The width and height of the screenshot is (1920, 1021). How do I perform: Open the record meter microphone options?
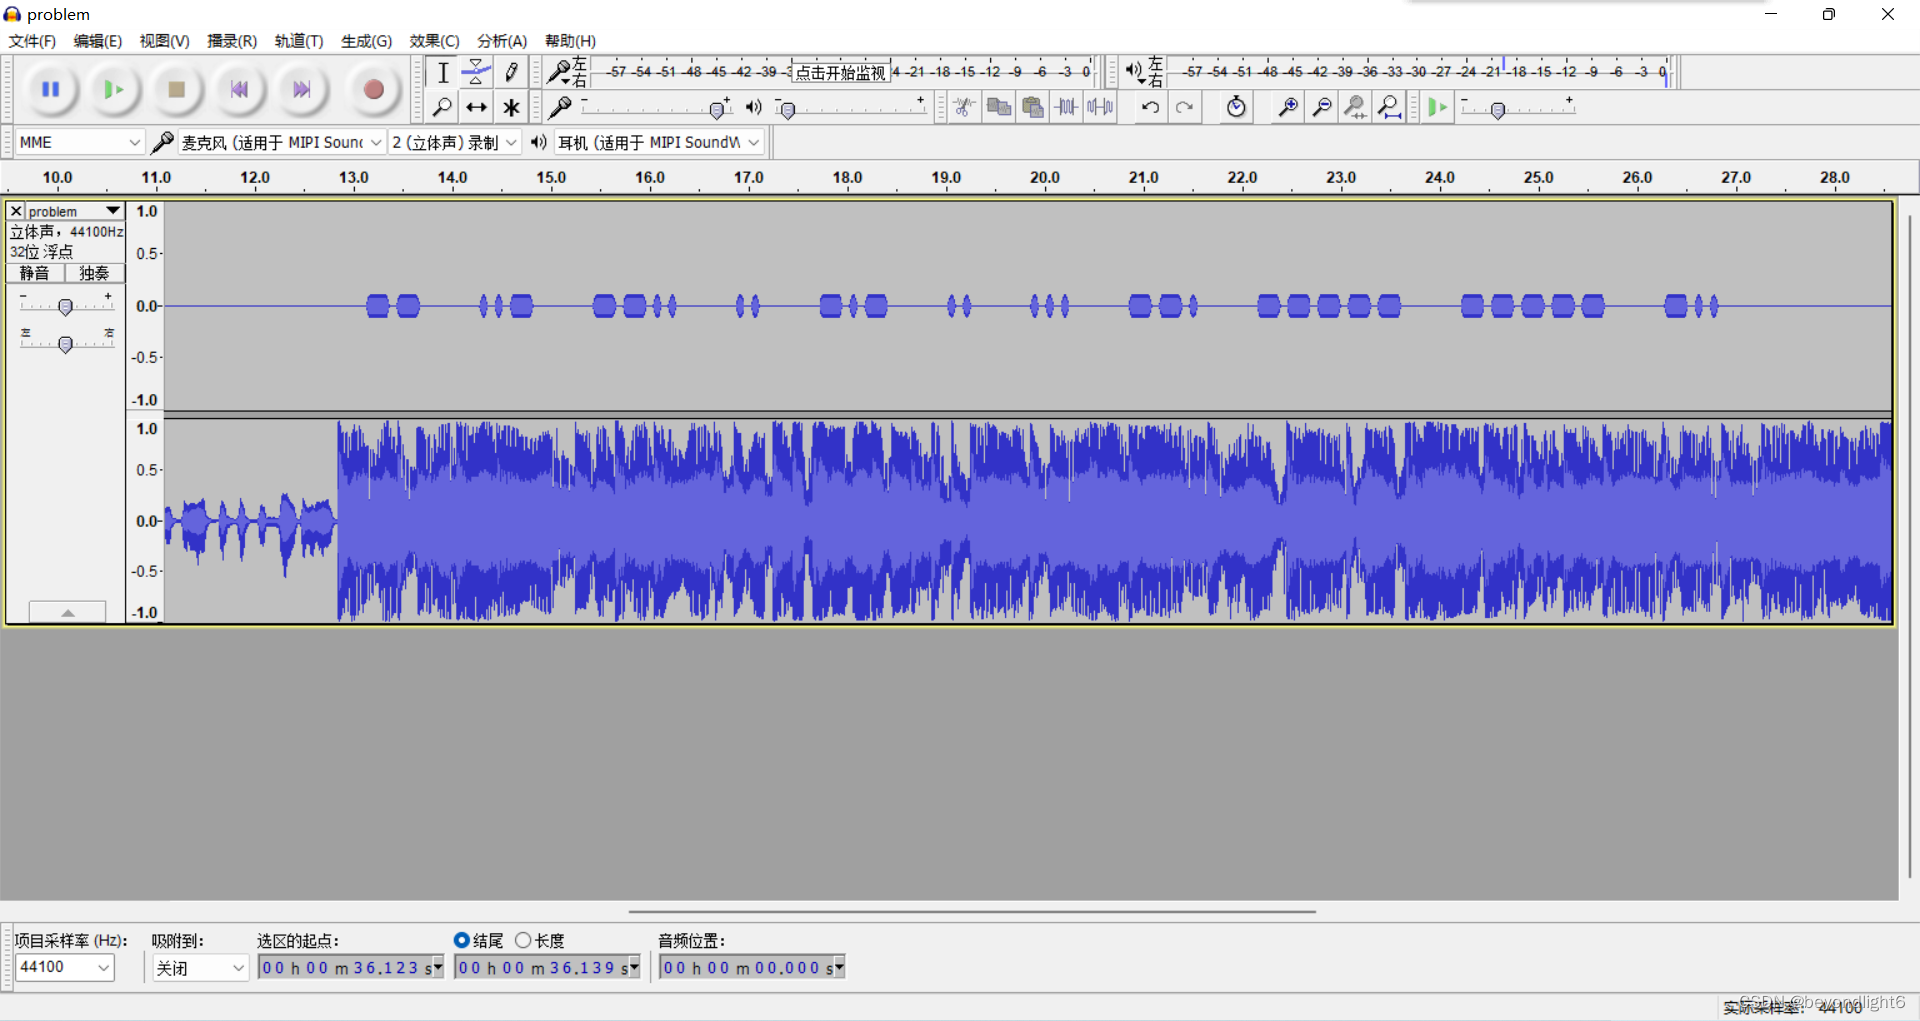coord(560,72)
